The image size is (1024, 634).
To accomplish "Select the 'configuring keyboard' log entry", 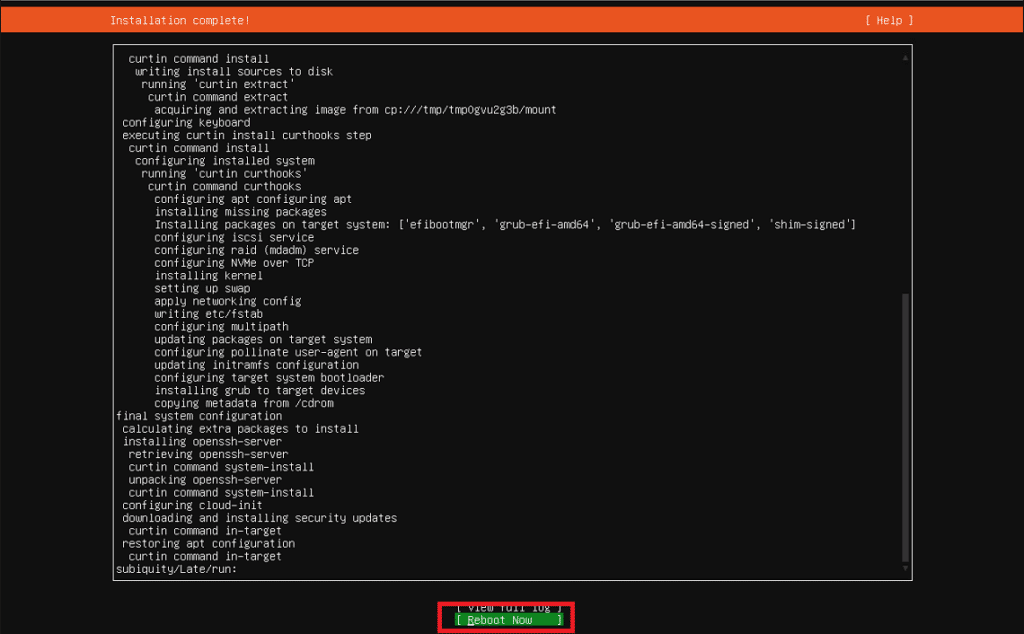I will 186,122.
